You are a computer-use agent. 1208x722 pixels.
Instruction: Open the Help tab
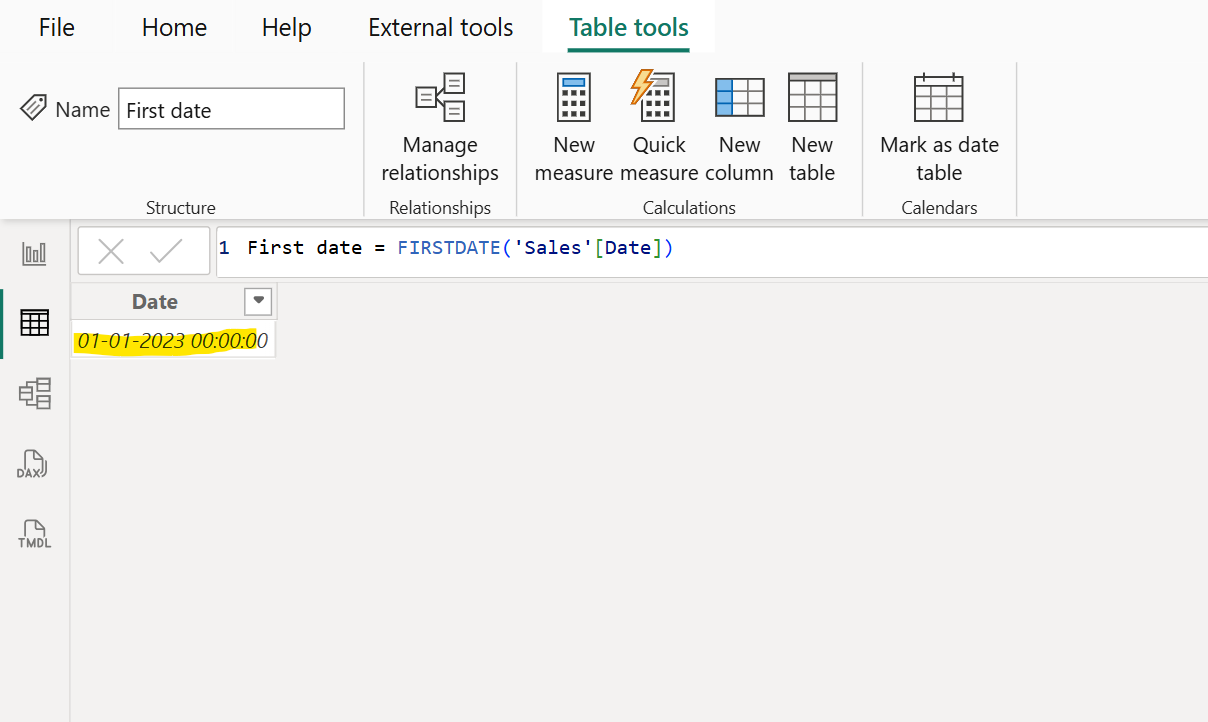tap(286, 27)
